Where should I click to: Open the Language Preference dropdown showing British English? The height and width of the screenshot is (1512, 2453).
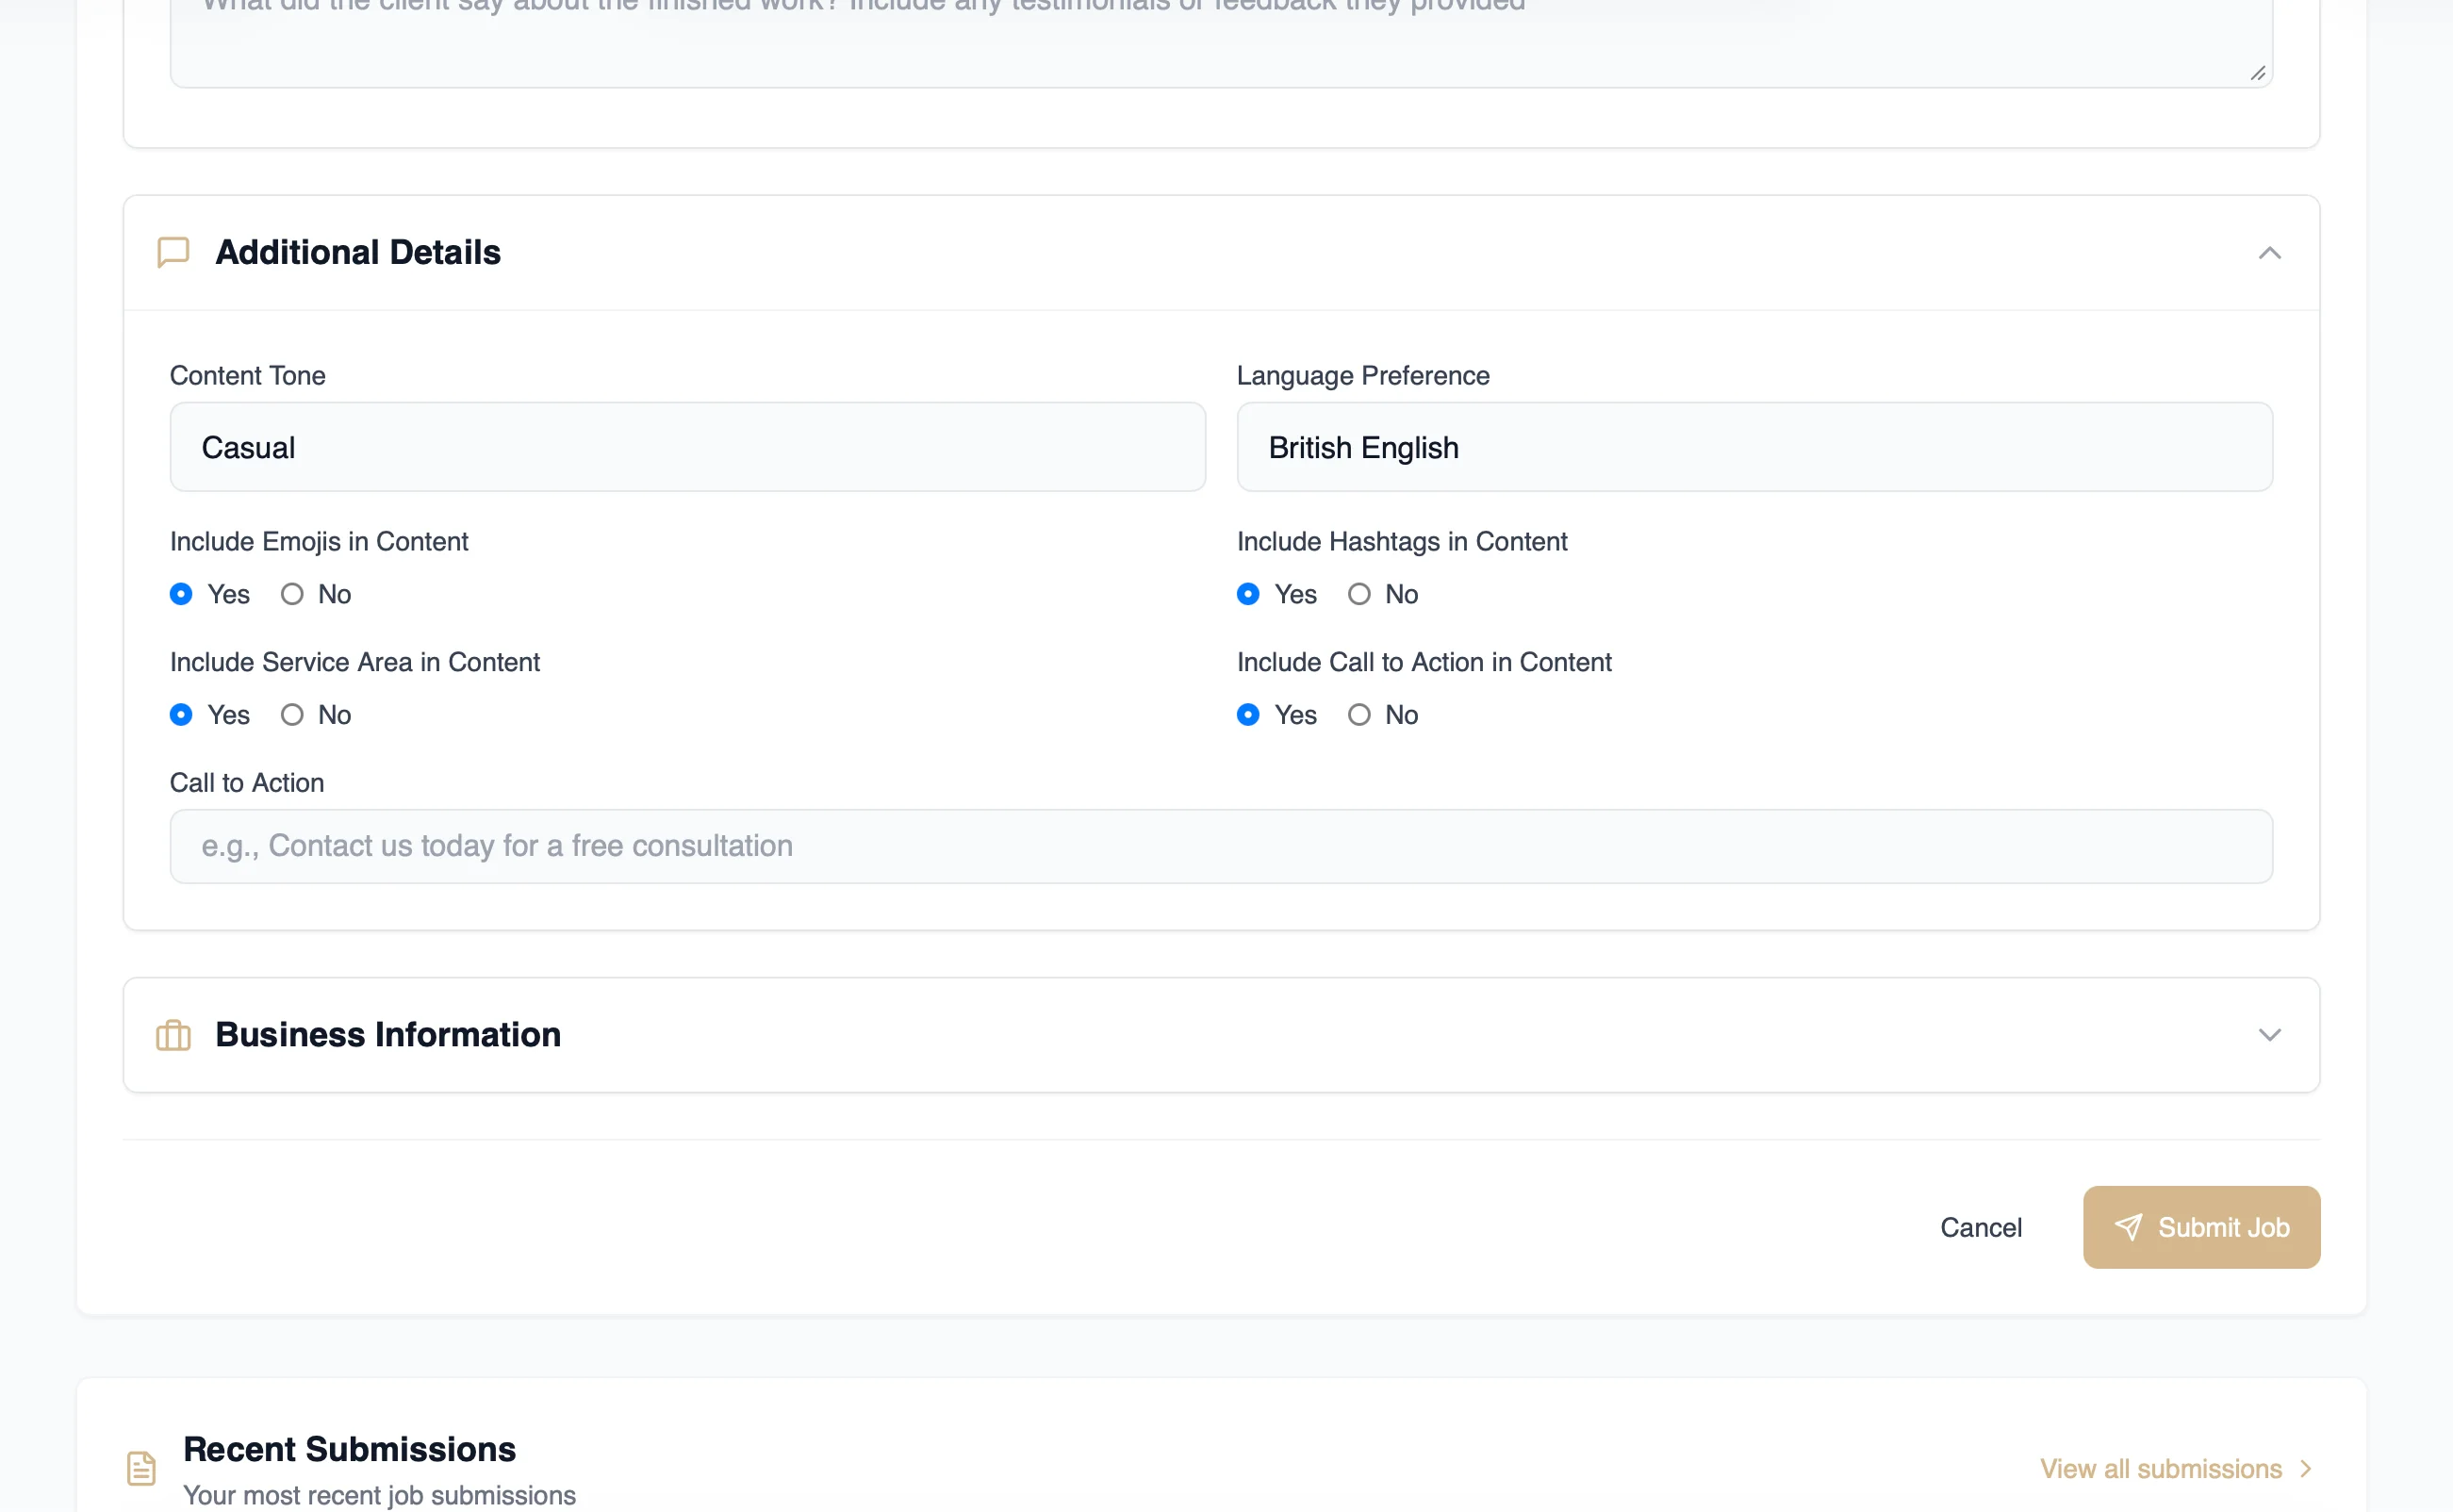1755,447
